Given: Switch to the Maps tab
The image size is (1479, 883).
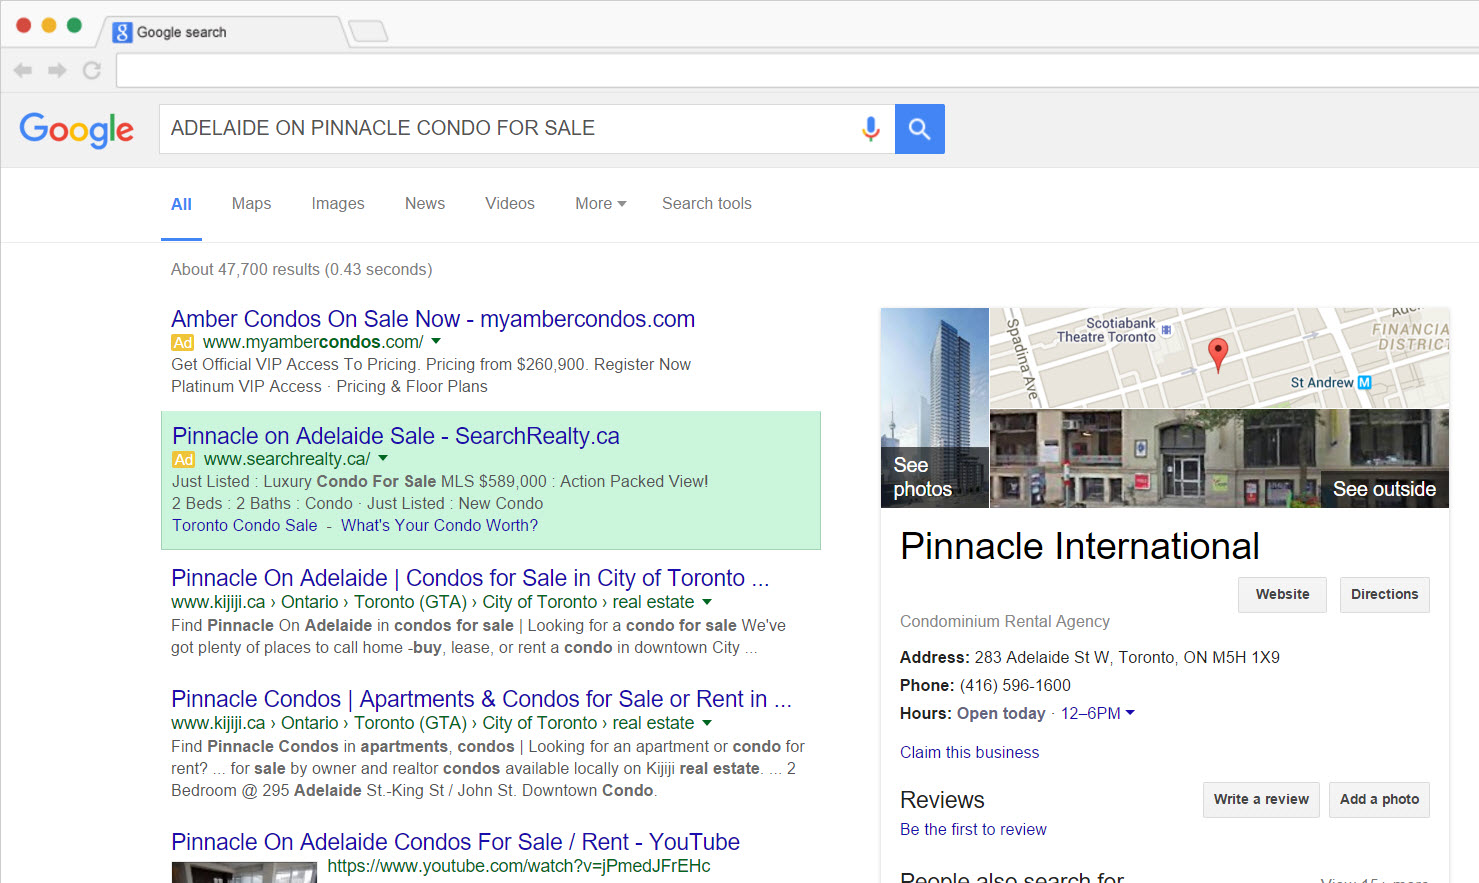Looking at the screenshot, I should tap(251, 204).
